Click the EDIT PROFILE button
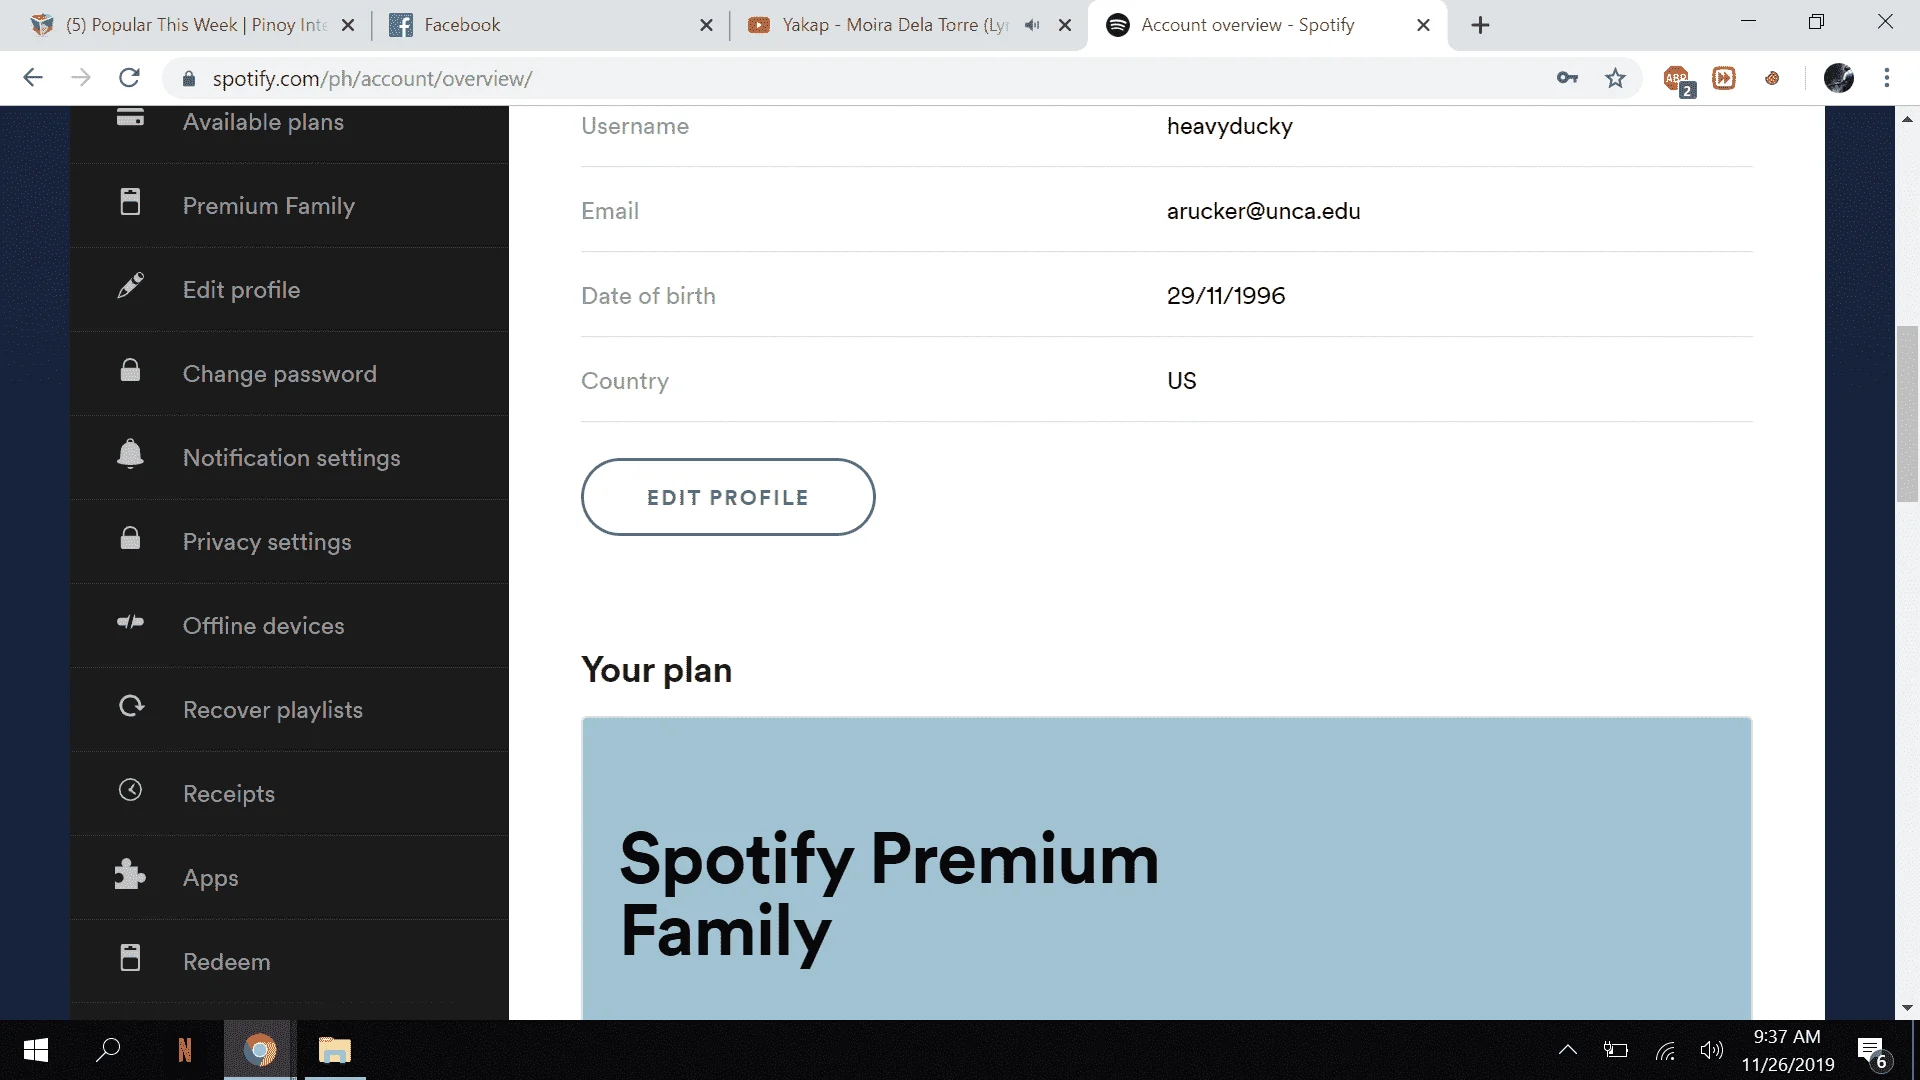This screenshot has width=1920, height=1080. click(x=728, y=497)
